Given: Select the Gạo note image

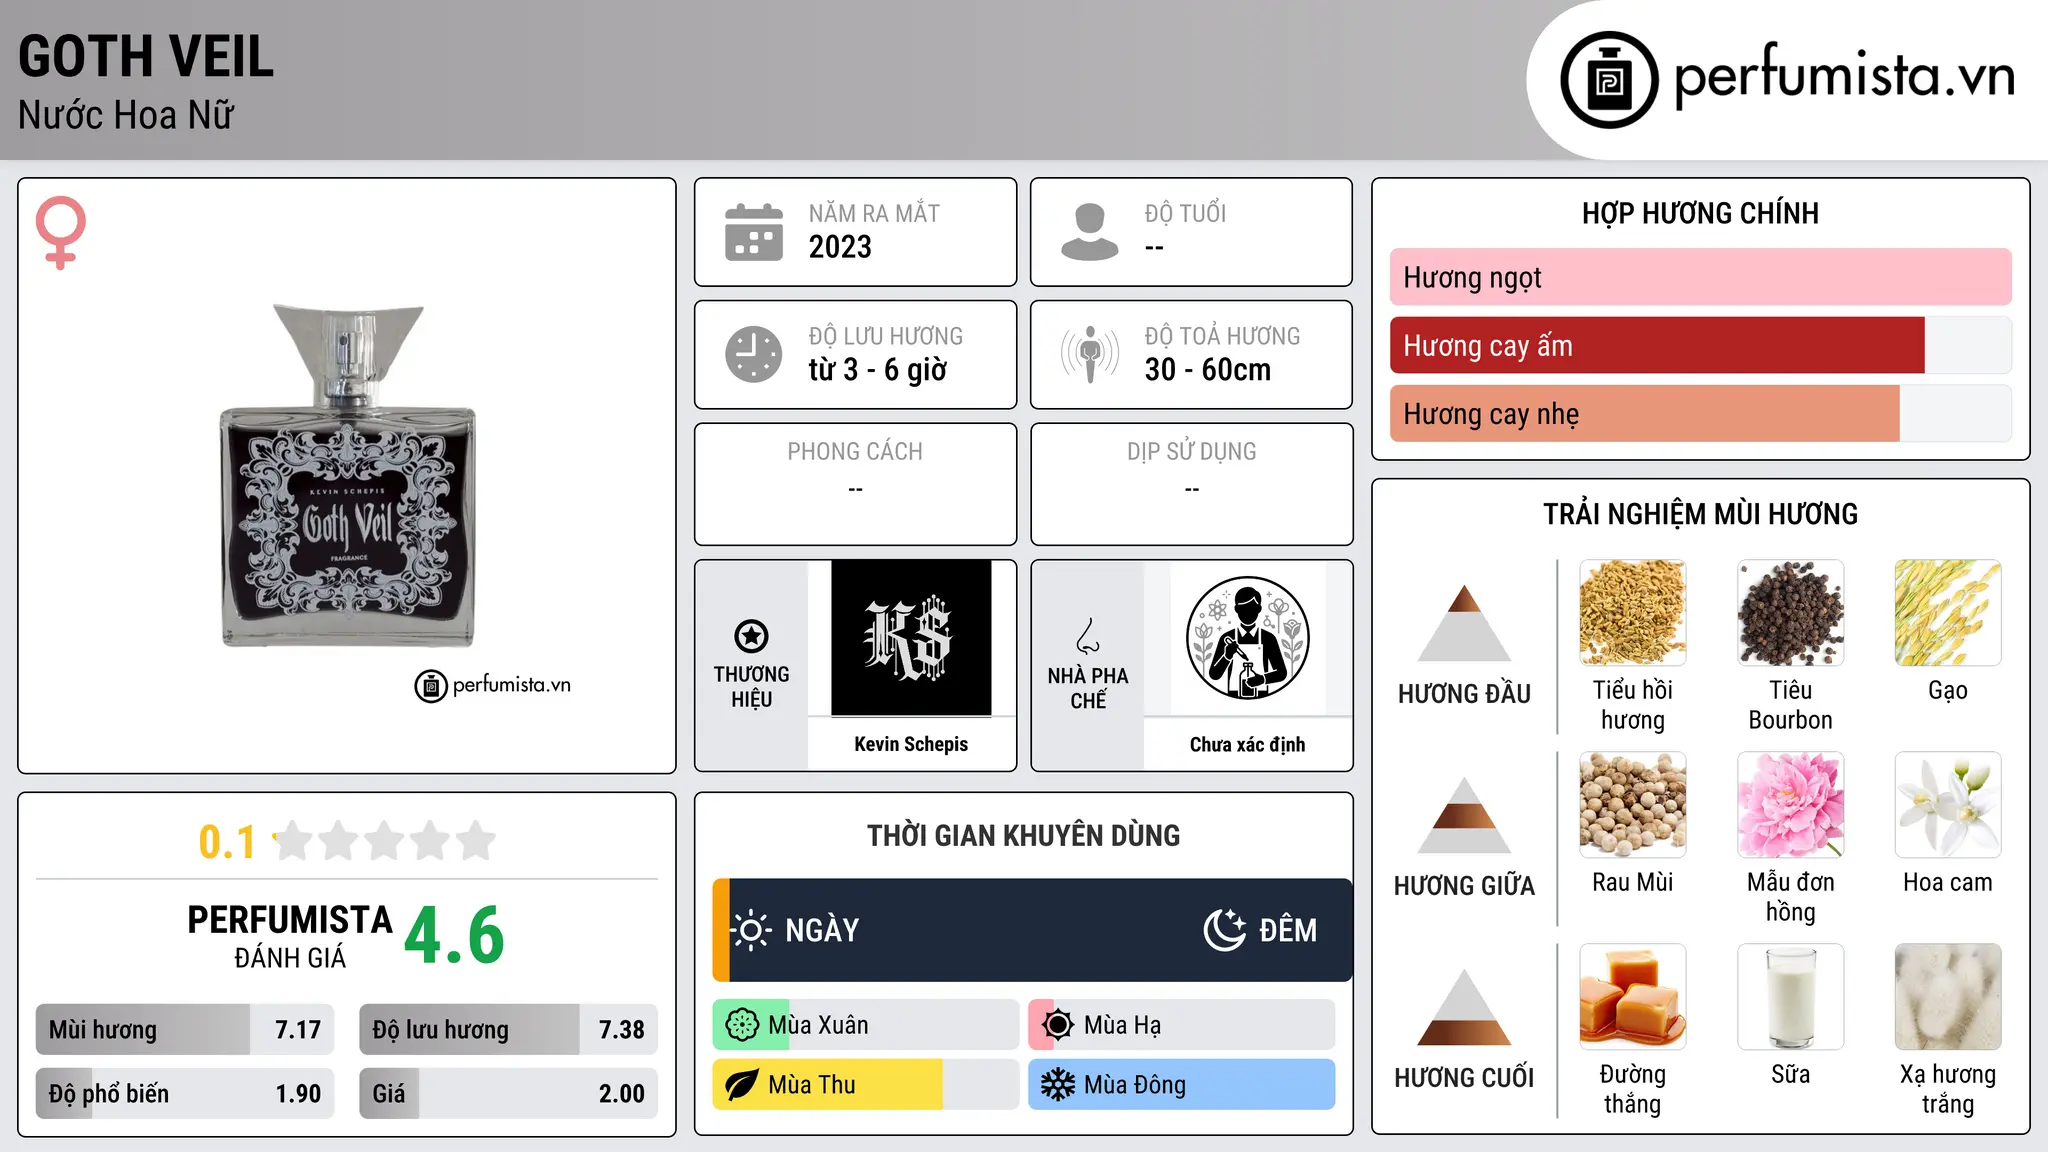Looking at the screenshot, I should coord(1948,613).
